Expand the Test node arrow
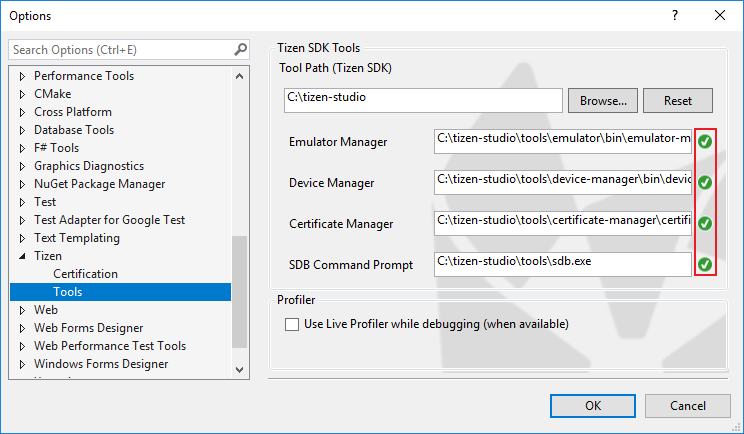Screen dimensions: 744x434 [22, 202]
